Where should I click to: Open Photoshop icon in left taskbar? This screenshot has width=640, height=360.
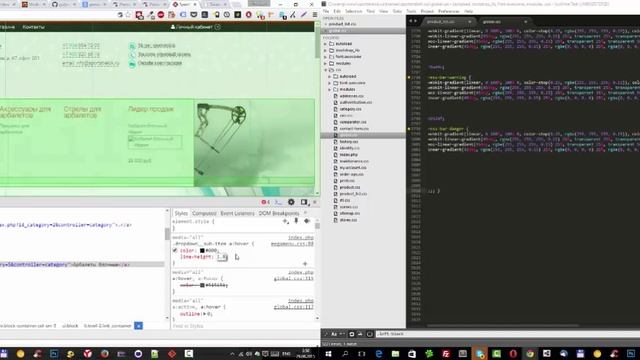click(x=54, y=353)
